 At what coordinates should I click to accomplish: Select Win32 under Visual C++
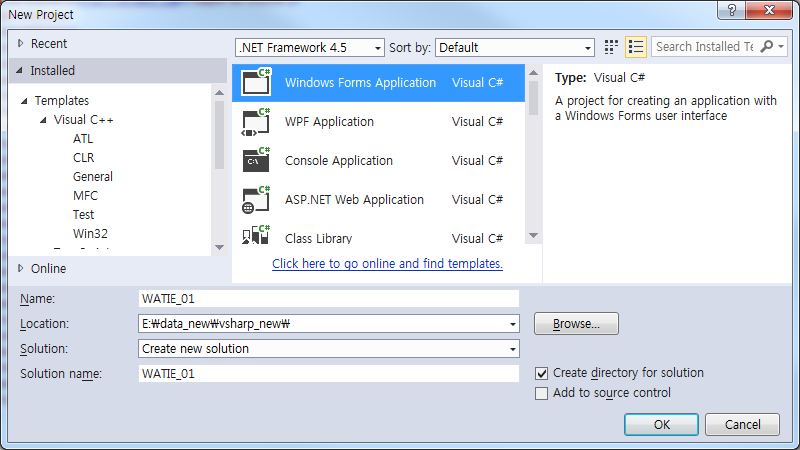point(90,233)
